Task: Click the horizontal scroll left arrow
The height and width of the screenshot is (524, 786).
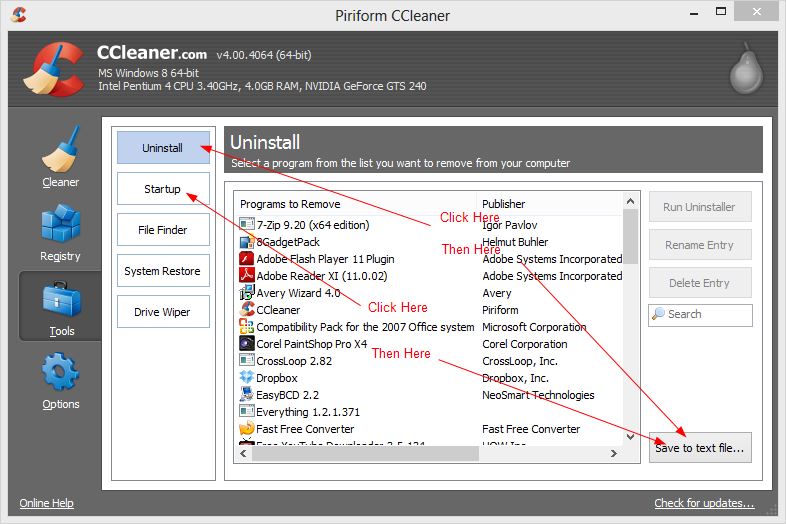Action: (244, 453)
